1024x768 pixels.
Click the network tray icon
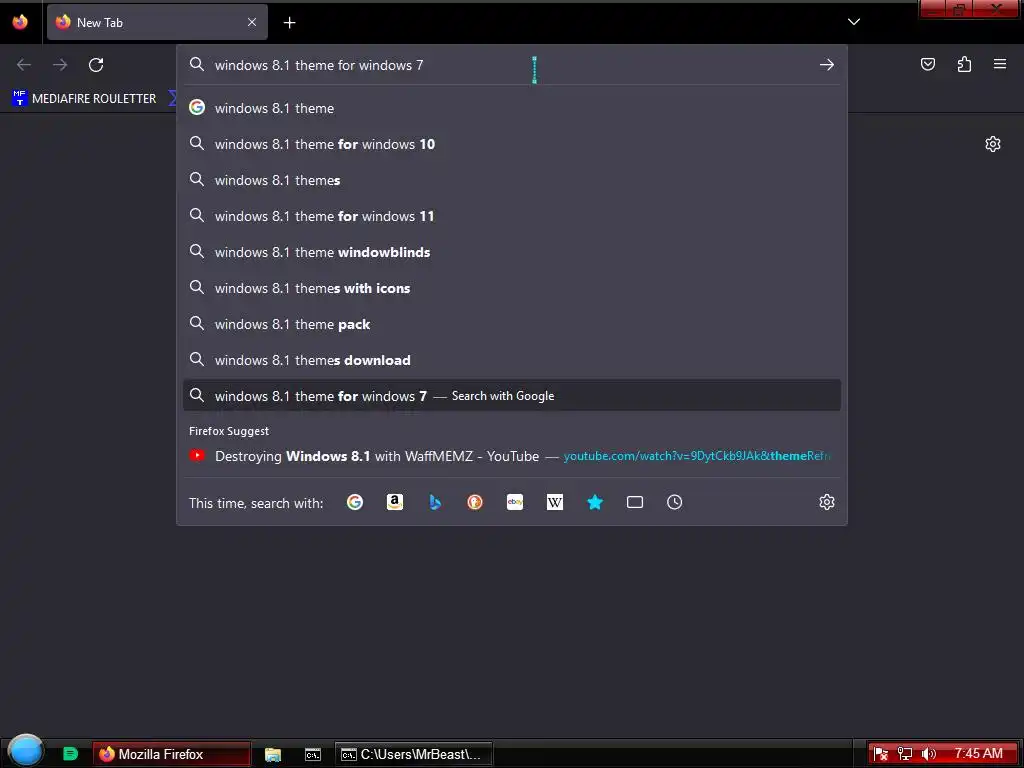coord(904,754)
